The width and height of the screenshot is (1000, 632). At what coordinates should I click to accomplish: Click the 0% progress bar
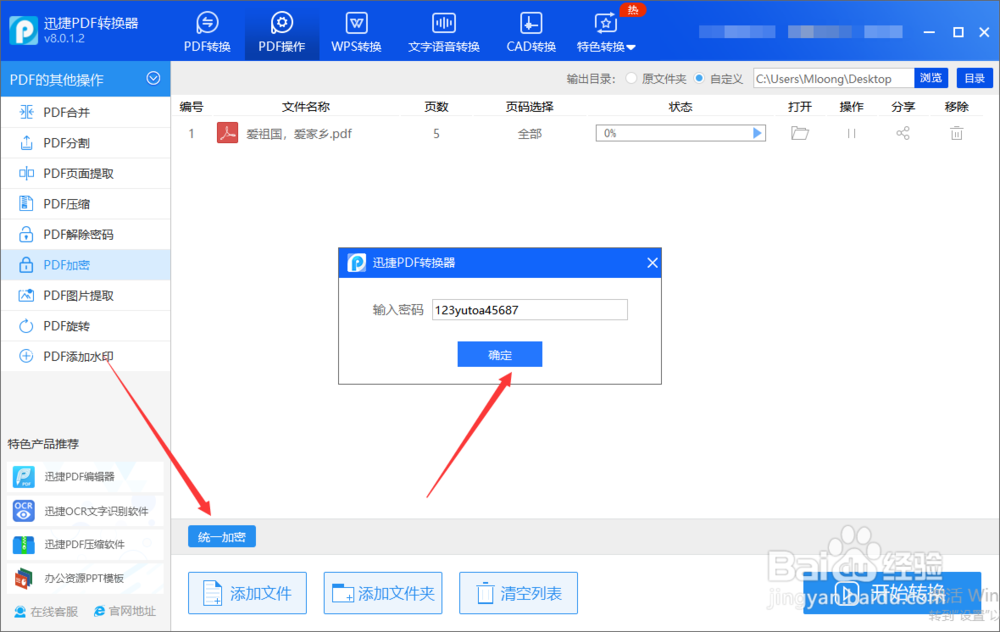tap(680, 133)
